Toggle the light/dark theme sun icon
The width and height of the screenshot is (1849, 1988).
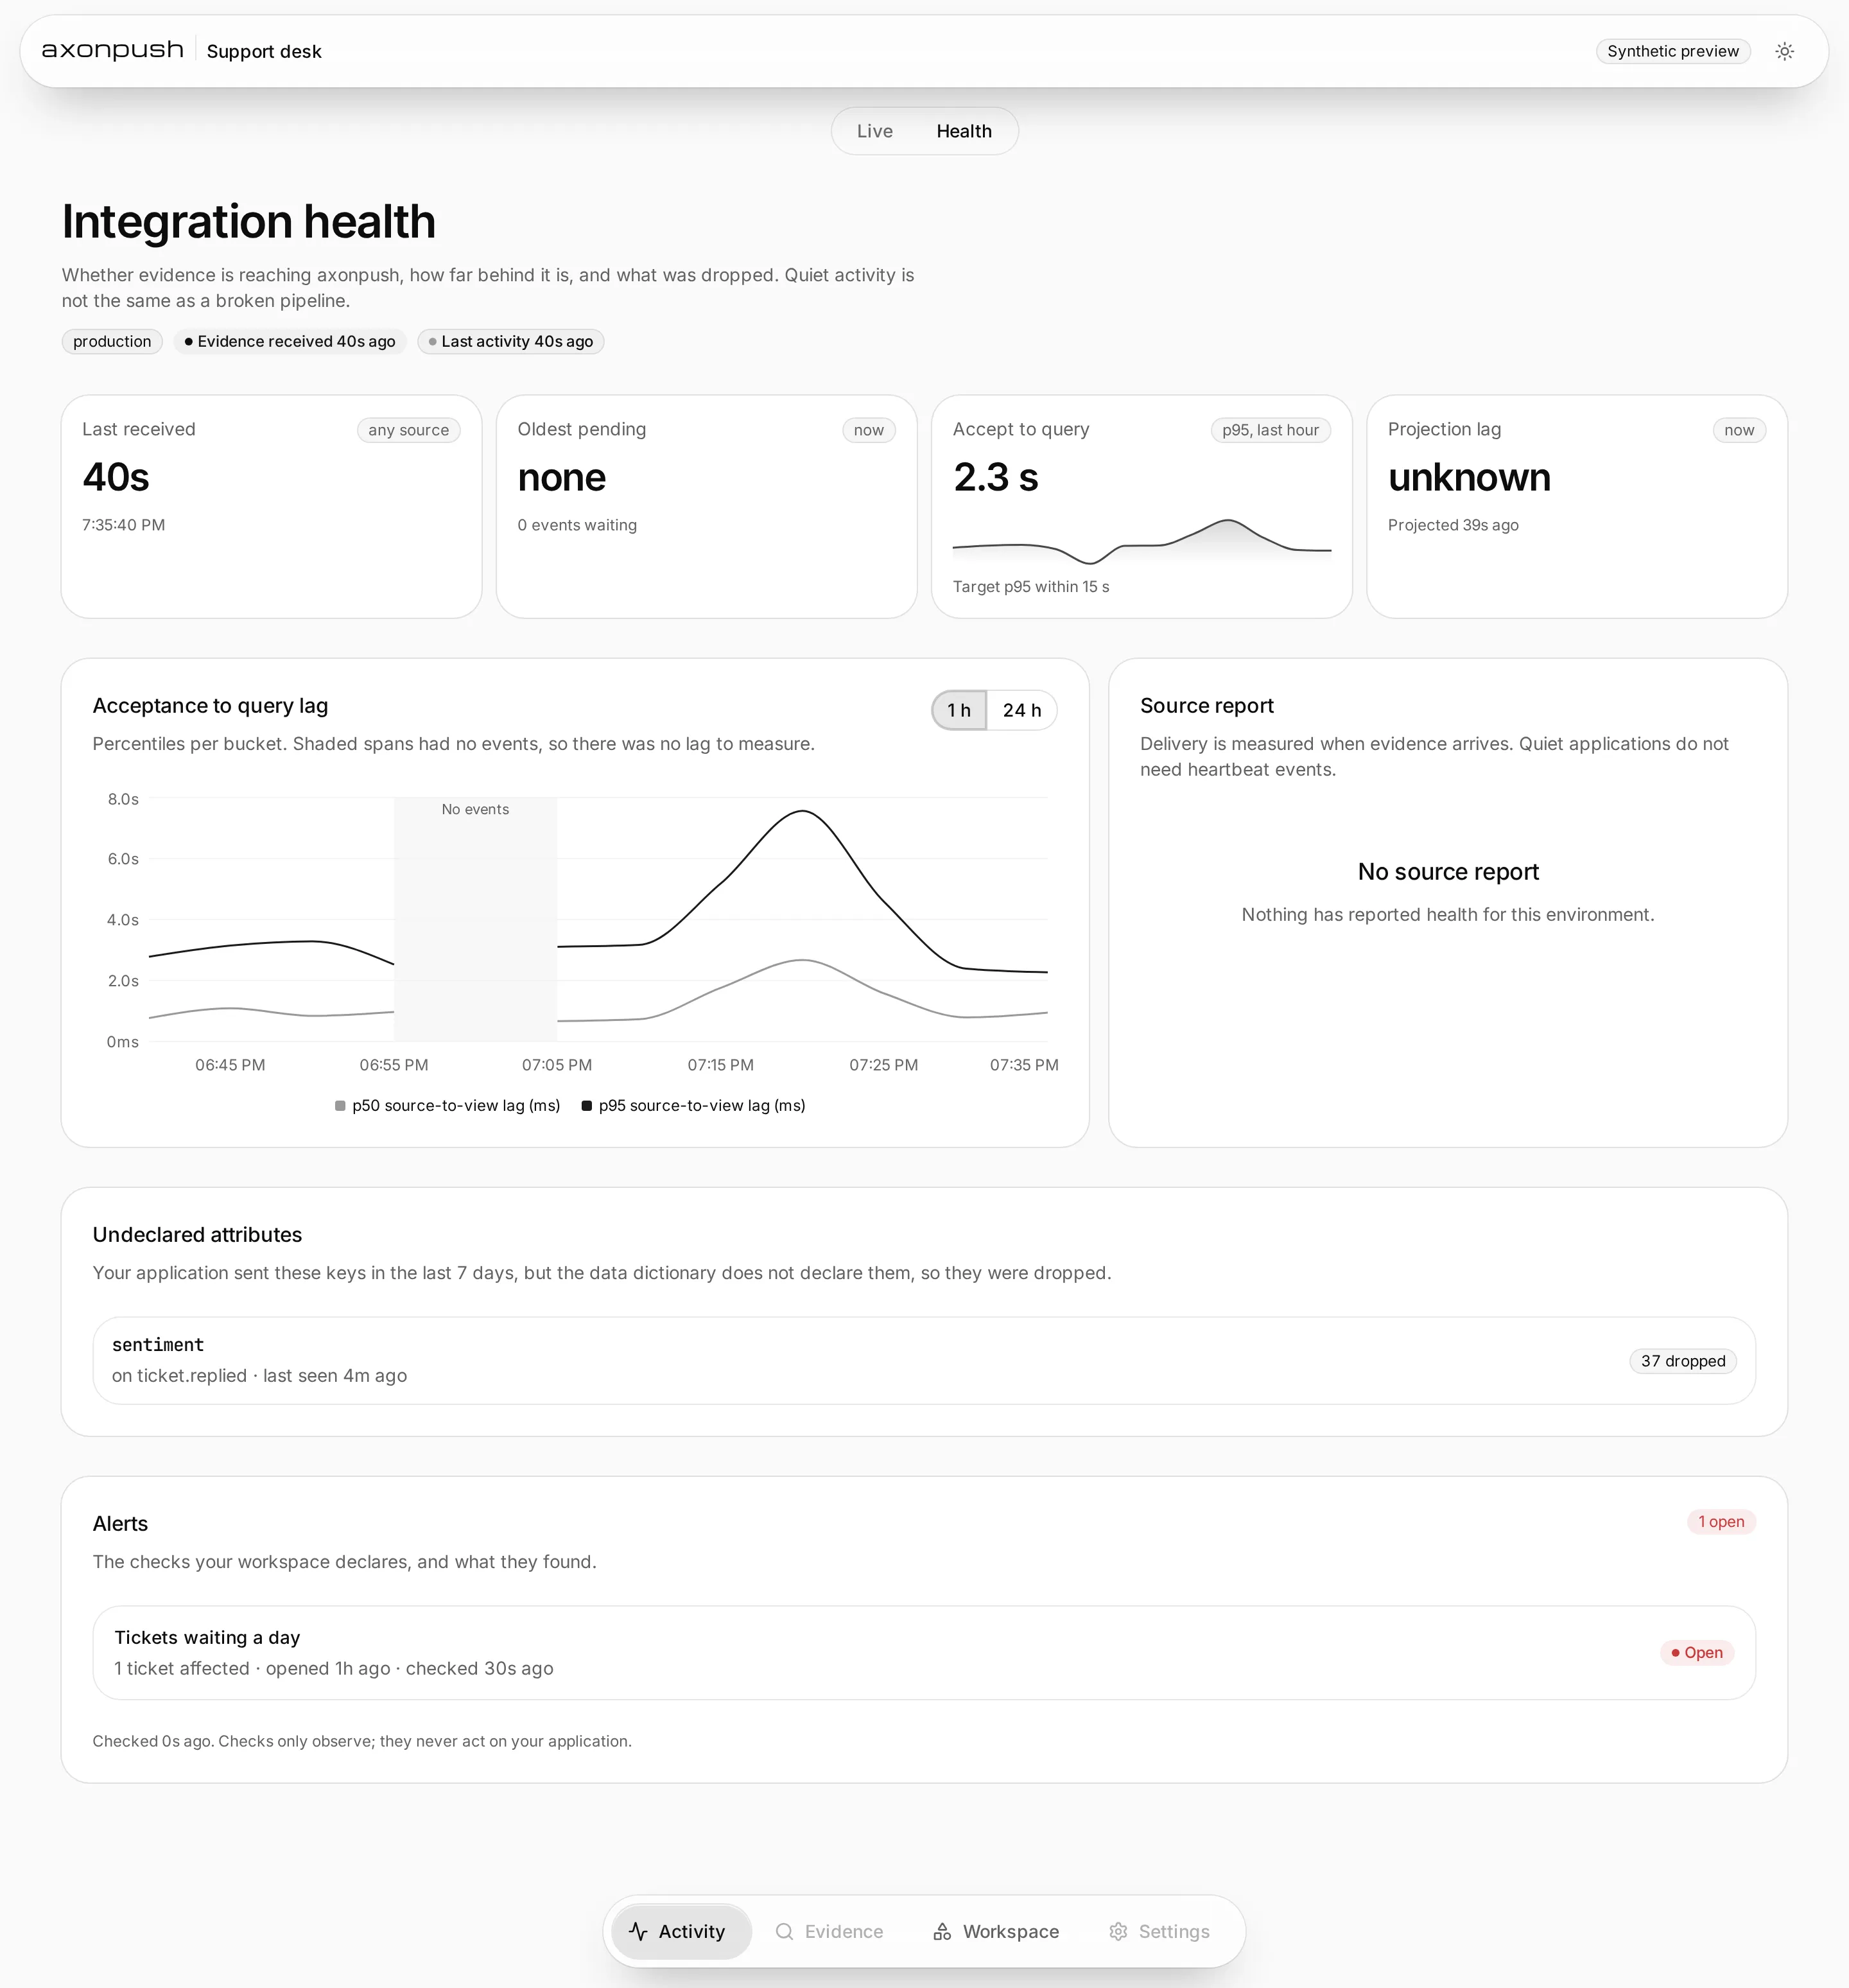coord(1784,51)
